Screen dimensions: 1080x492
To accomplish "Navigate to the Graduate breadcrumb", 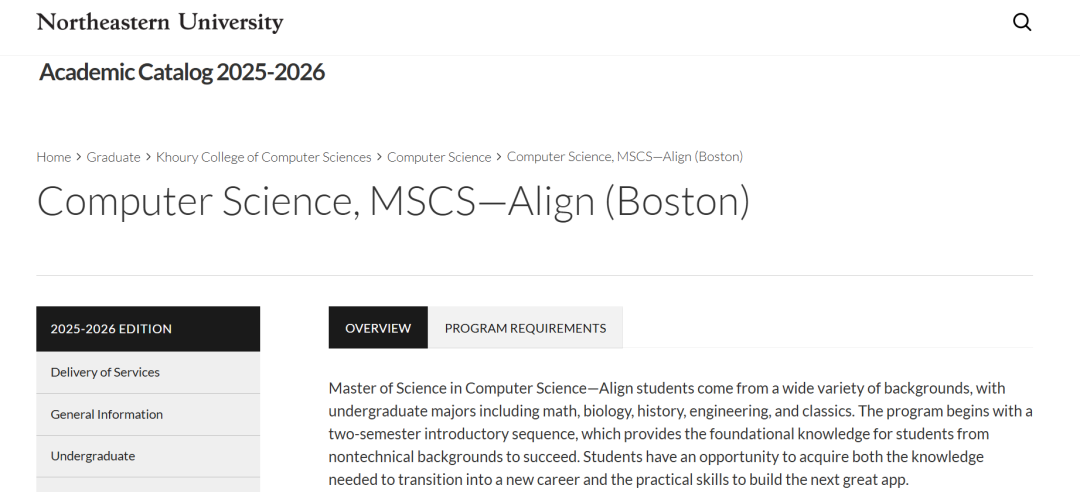I will [x=113, y=157].
